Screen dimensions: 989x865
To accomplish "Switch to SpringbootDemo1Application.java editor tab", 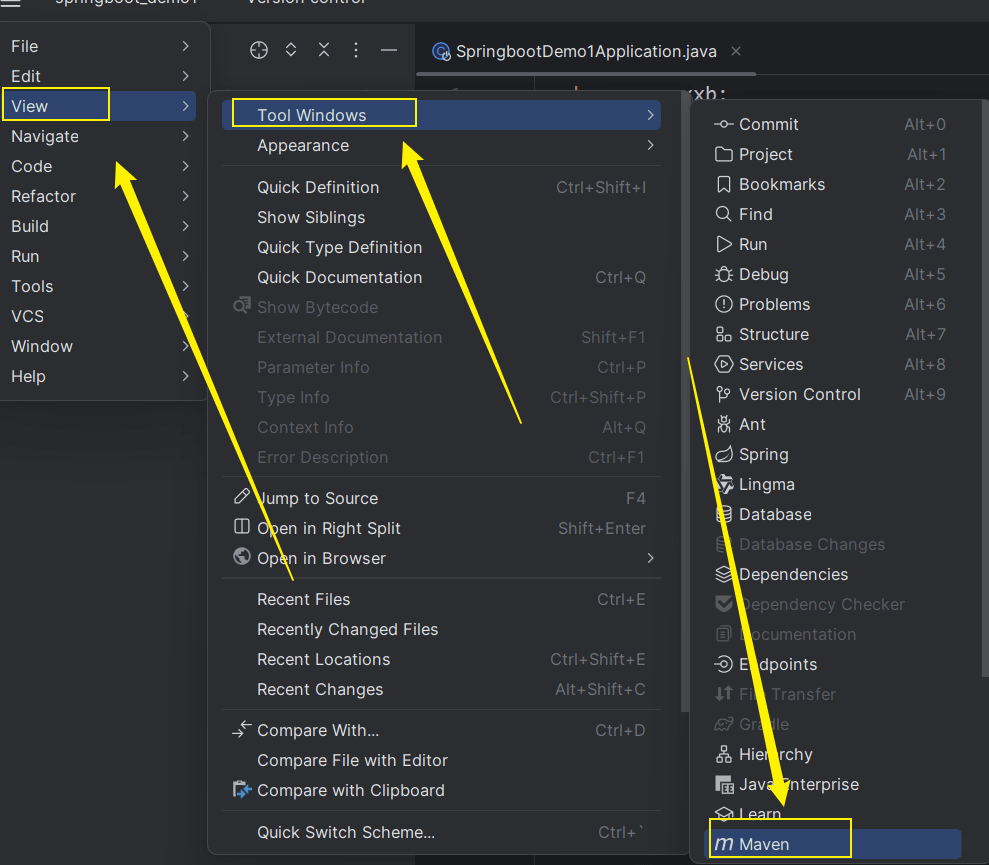I will click(585, 51).
